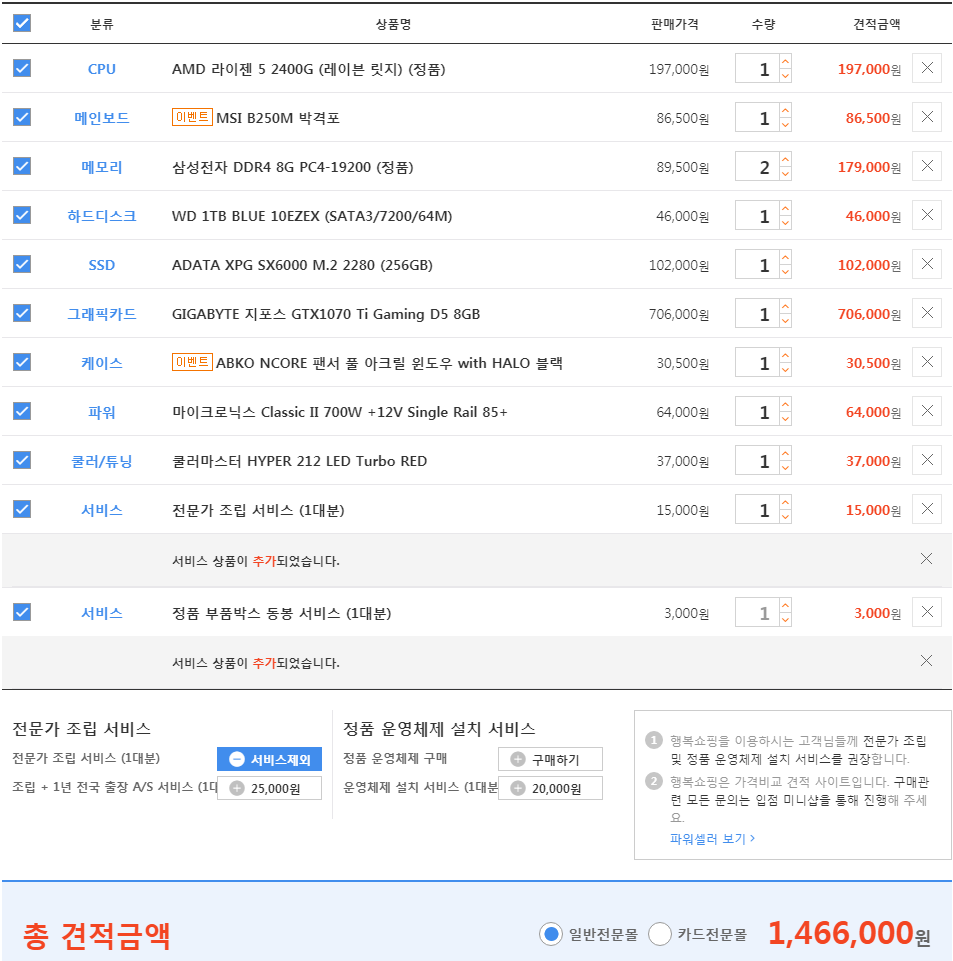Viewport: 953px width, 961px height.
Task: Click product name MSI B250M 박격포
Action: [x=278, y=118]
